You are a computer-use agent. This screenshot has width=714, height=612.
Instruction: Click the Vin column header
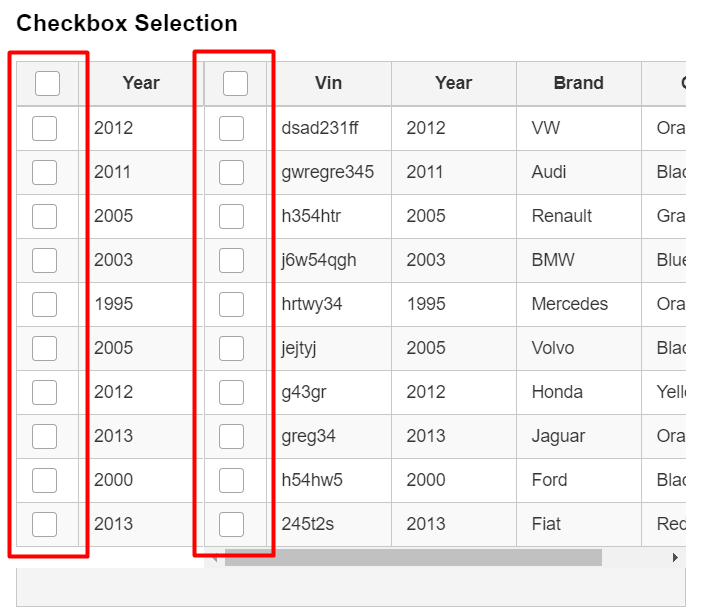328,83
